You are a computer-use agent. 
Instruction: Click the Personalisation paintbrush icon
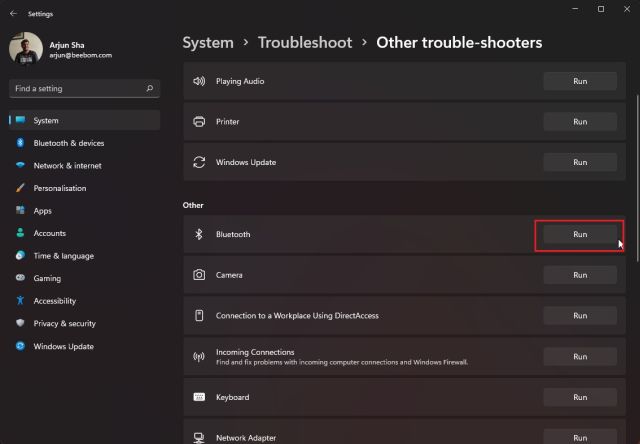[20, 188]
